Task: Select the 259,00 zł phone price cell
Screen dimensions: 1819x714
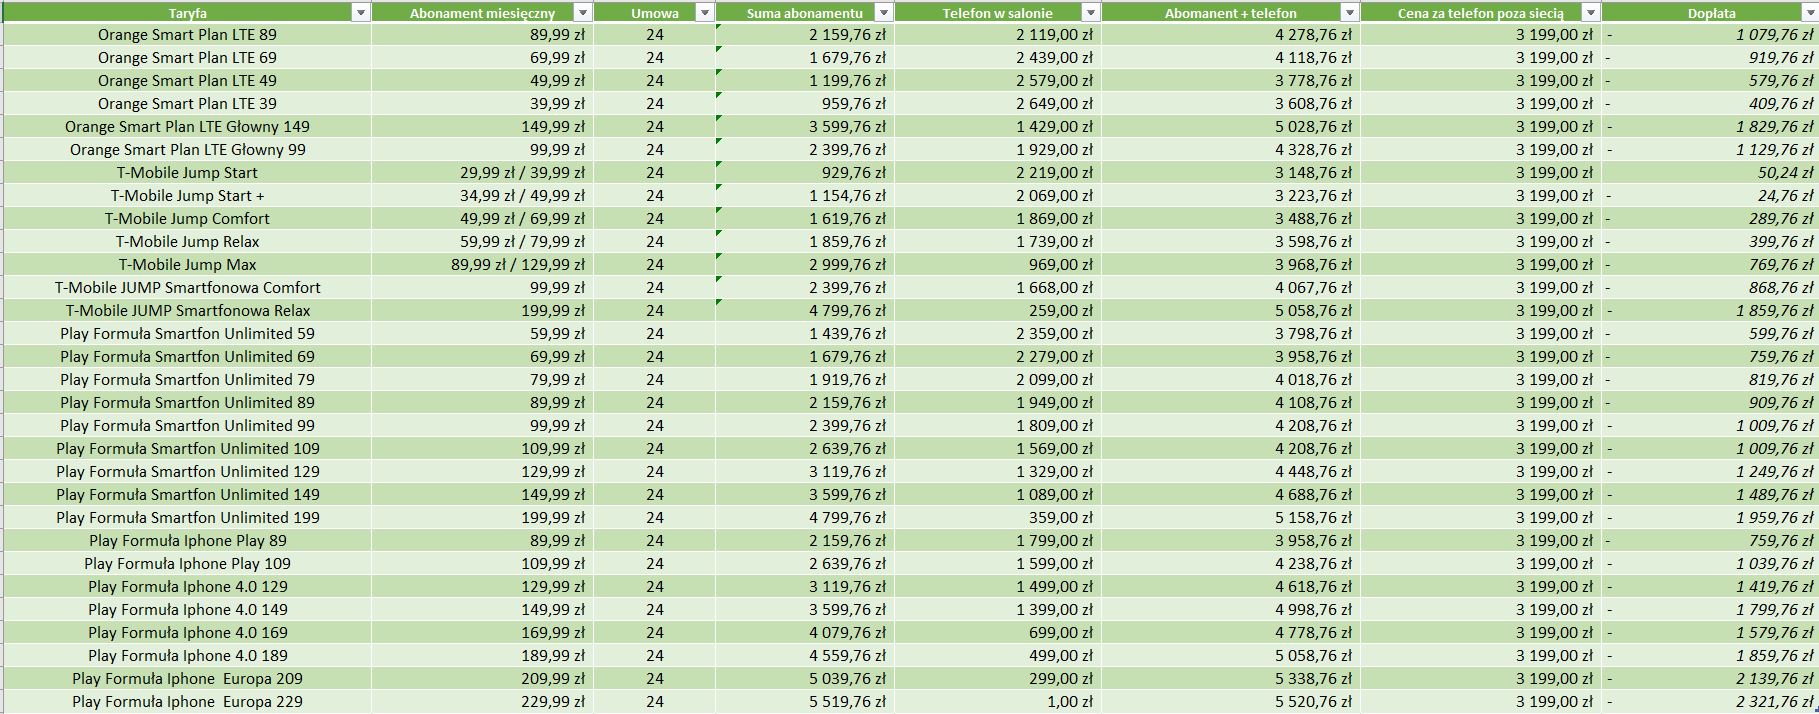Action: [998, 310]
